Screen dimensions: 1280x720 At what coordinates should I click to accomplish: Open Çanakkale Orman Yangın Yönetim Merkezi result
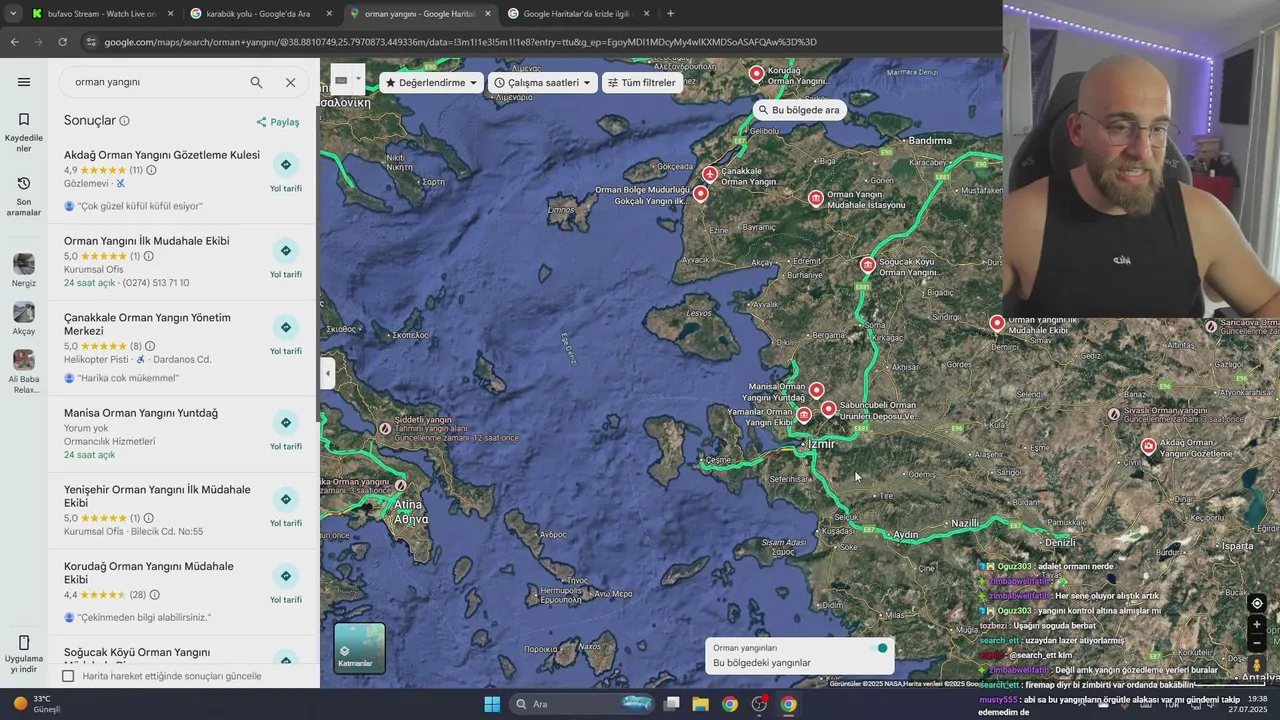pyautogui.click(x=147, y=324)
